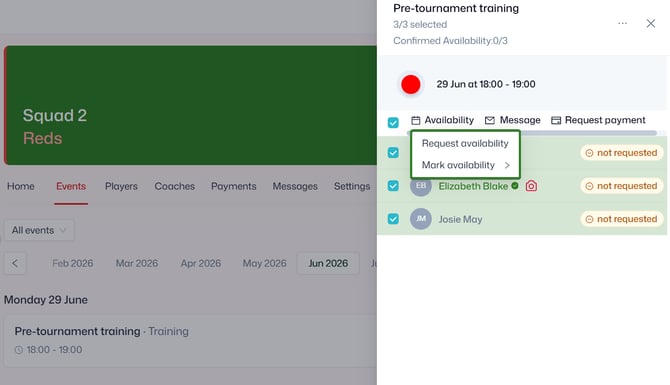Click the red event color circle
This screenshot has height=385, width=670.
pos(411,84)
